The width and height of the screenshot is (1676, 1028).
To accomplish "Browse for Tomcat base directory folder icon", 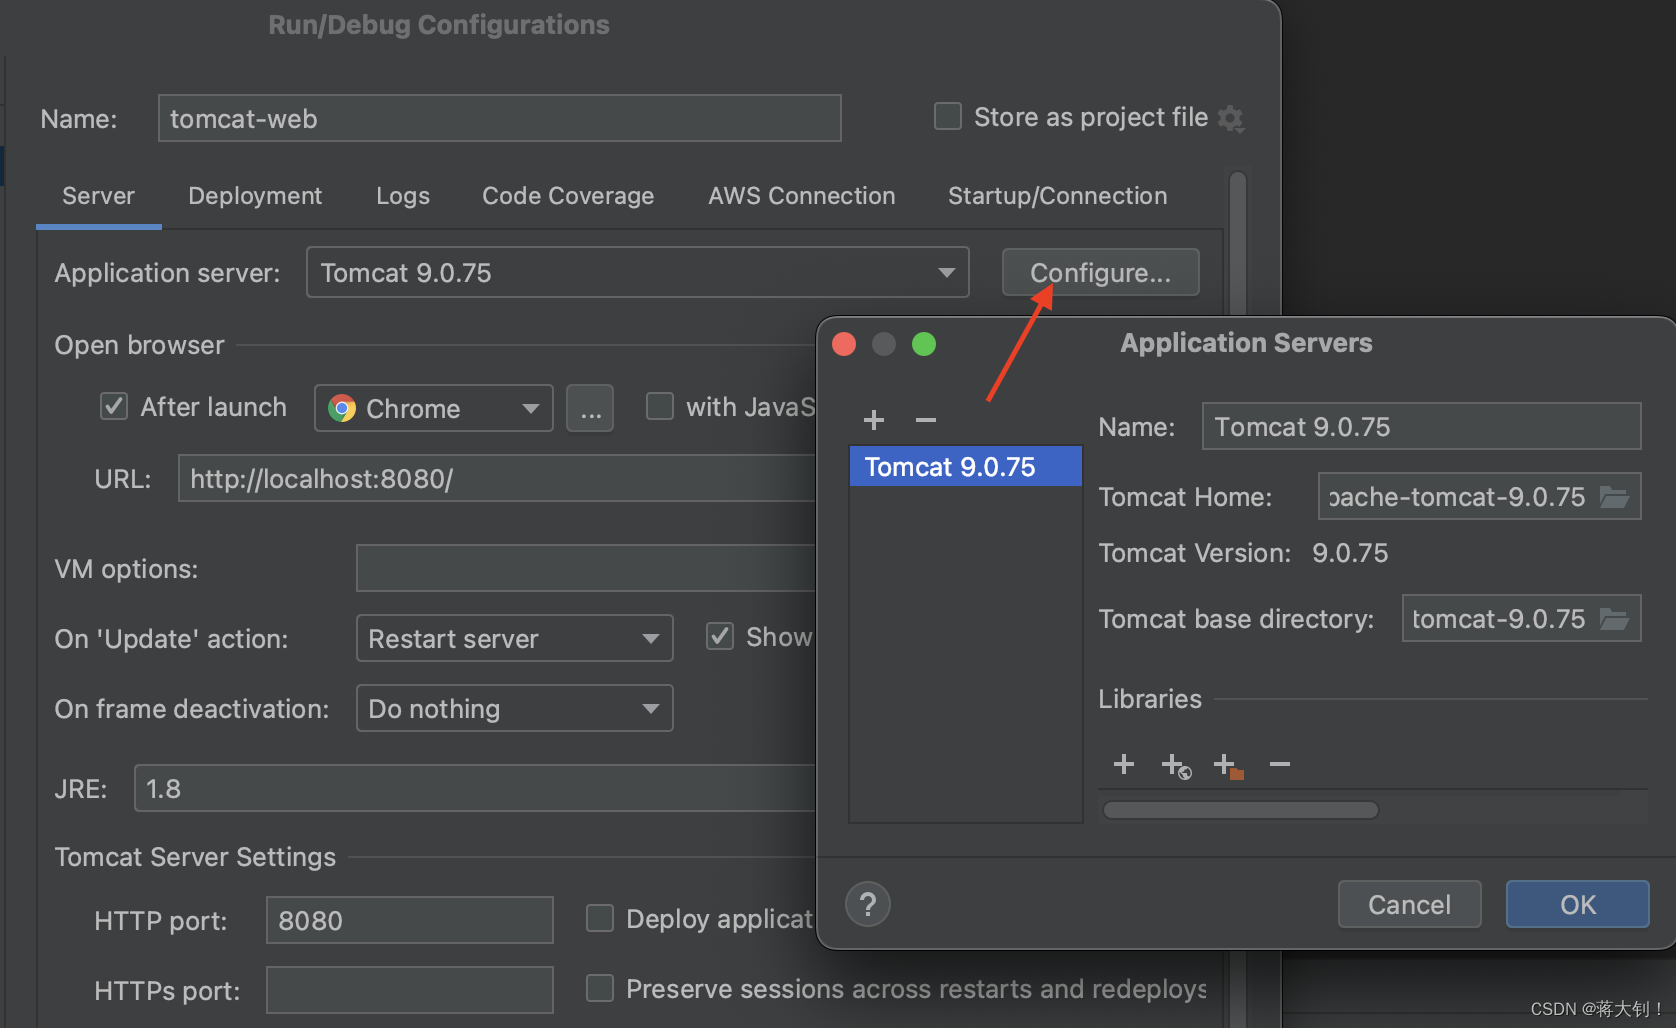I will 1614,619.
